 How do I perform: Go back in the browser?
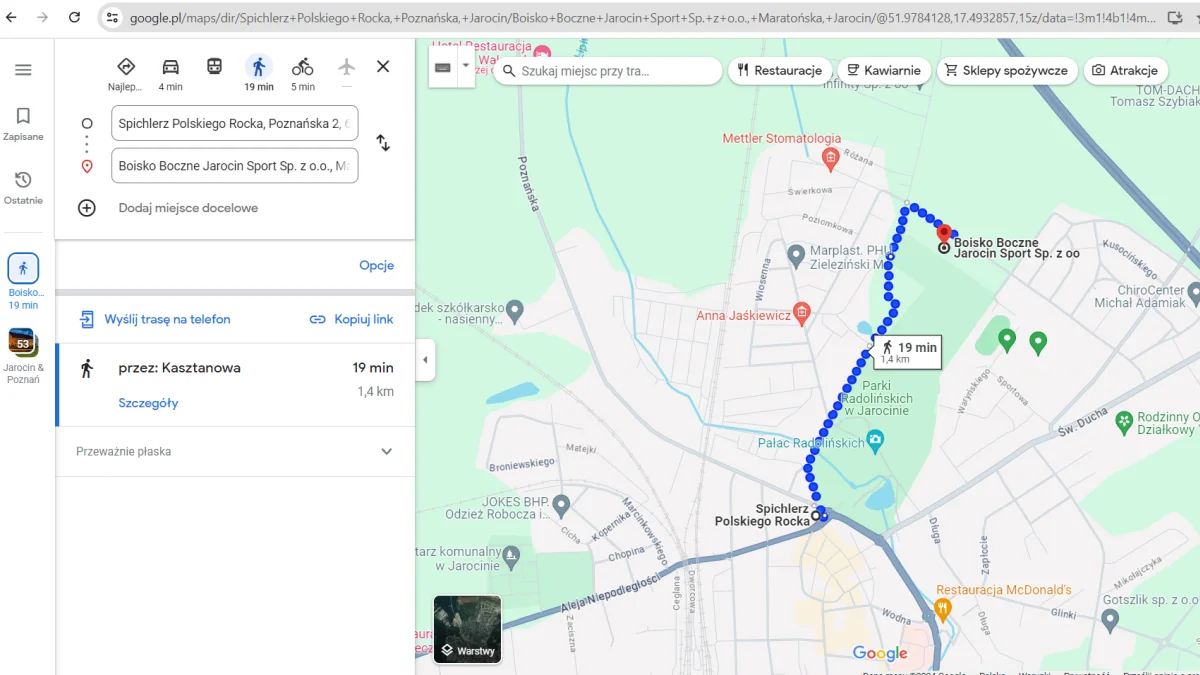click(x=12, y=18)
